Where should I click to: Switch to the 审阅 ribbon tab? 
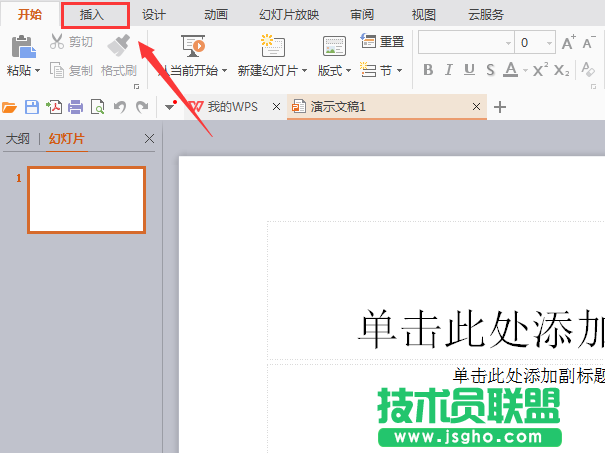(362, 15)
